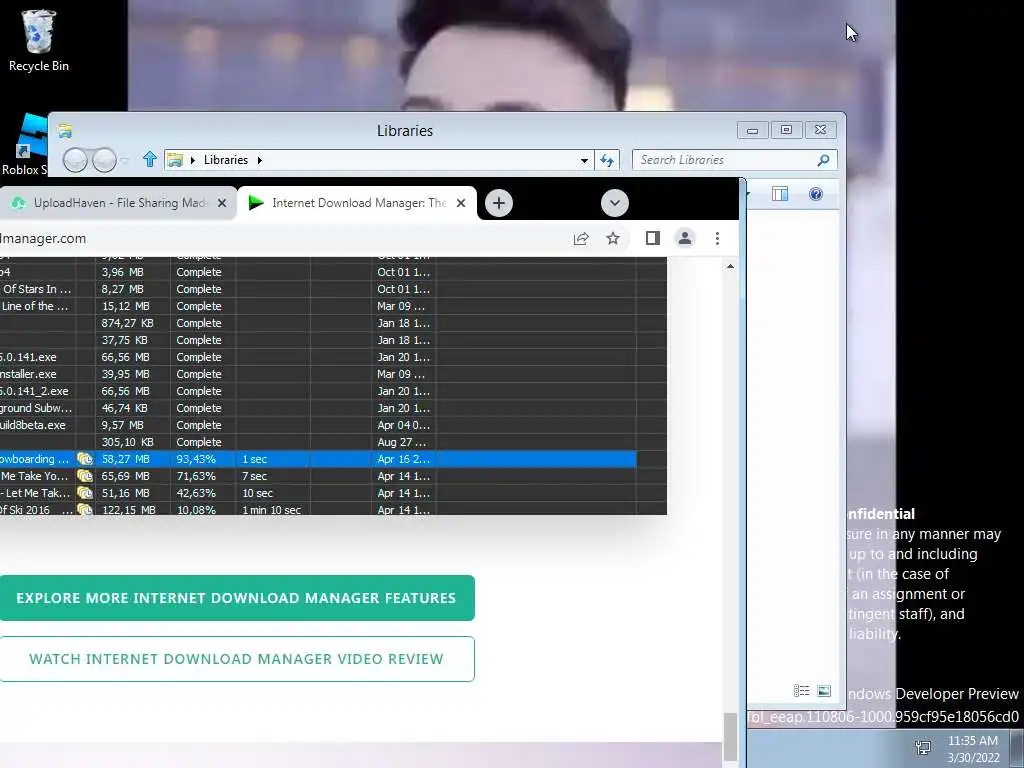
Task: Click the browser vertical scrollbar thumb
Action: [730, 737]
